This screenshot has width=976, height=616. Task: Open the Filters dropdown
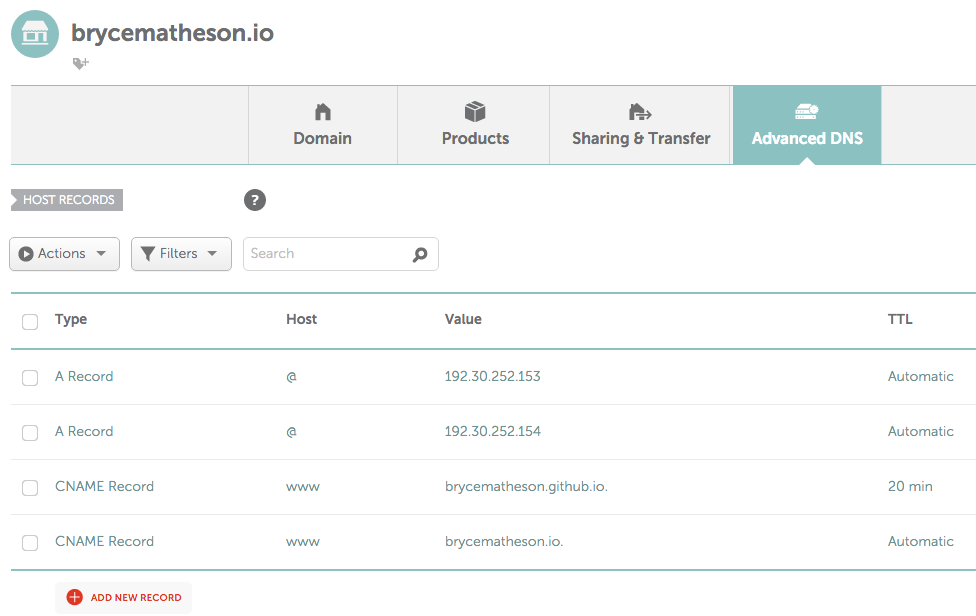point(181,254)
